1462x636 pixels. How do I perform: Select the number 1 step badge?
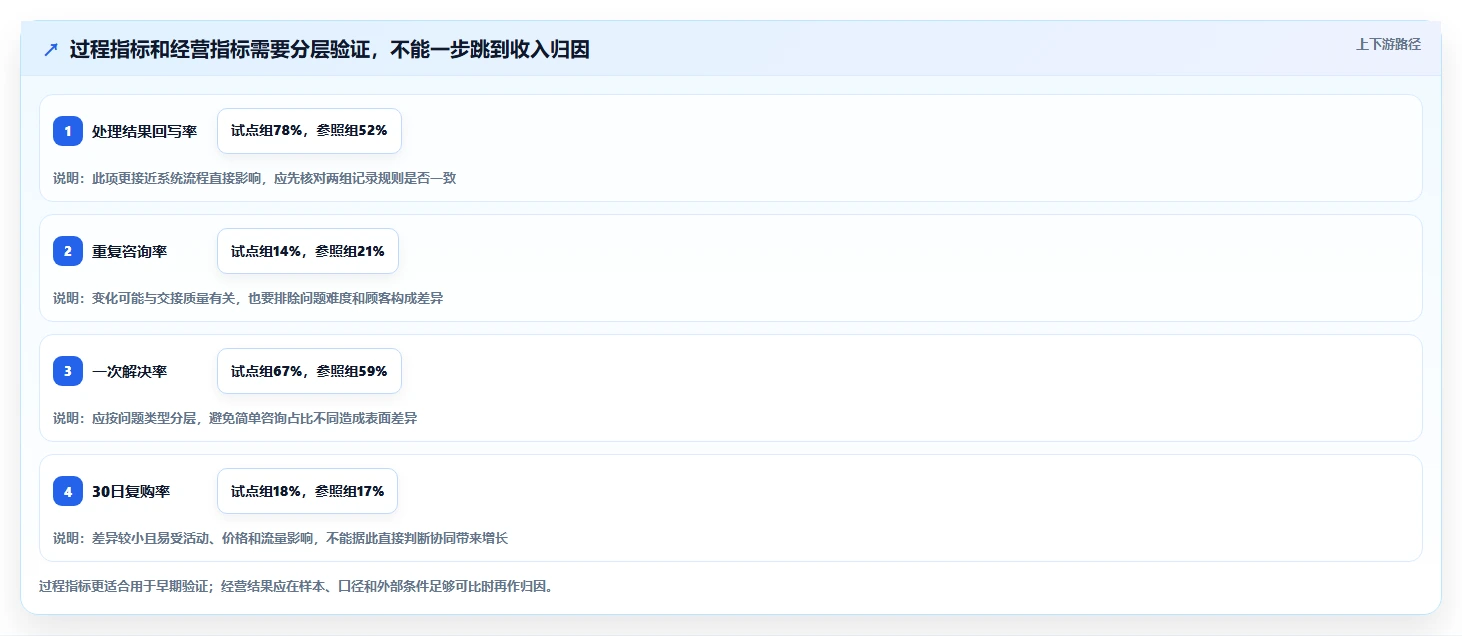(x=68, y=131)
